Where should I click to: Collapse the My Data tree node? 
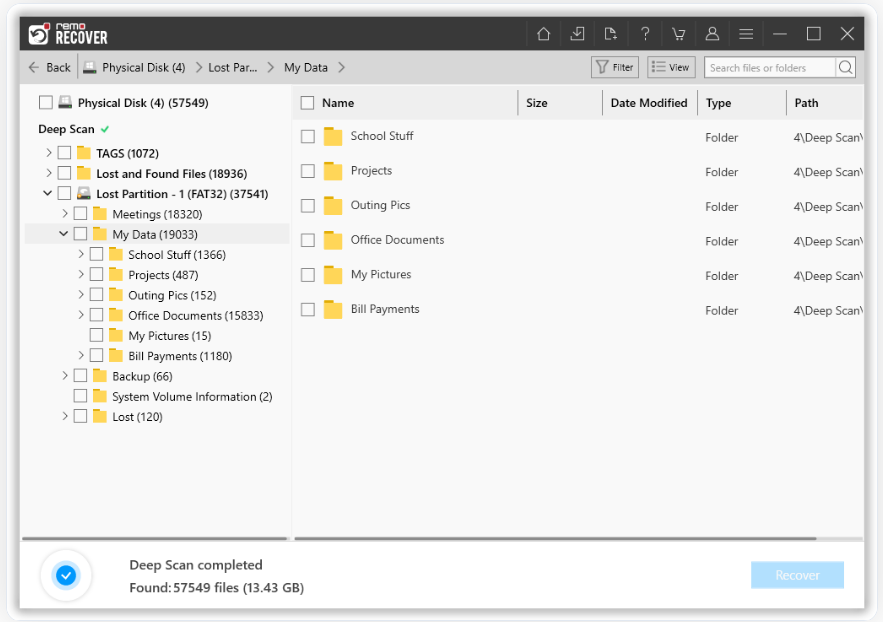(x=63, y=233)
